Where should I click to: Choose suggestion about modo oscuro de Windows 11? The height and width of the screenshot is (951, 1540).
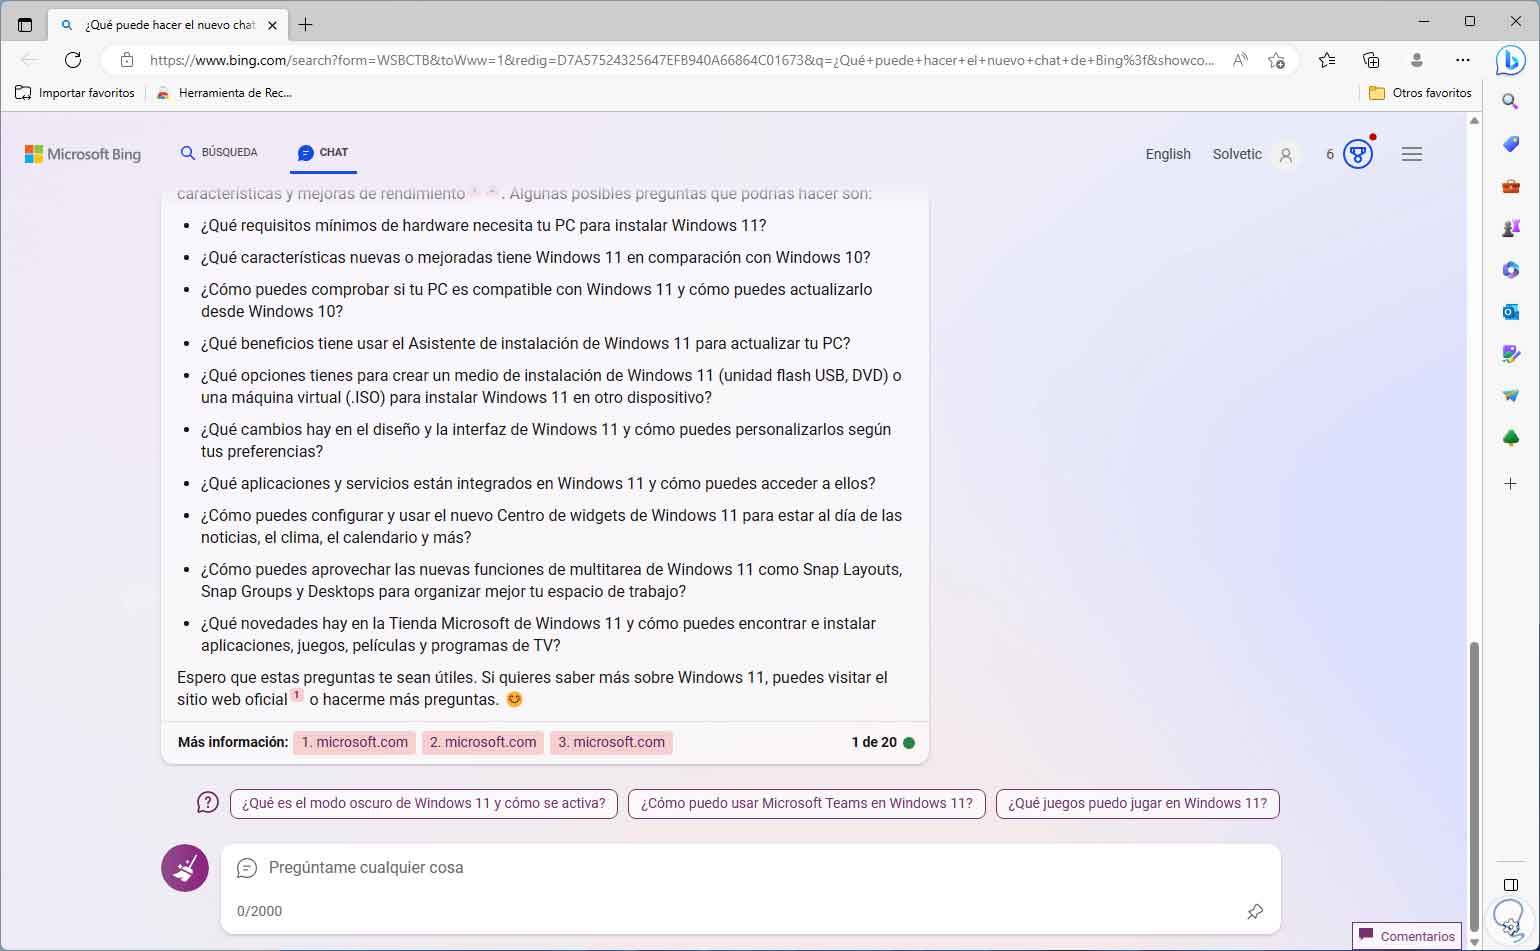pyautogui.click(x=424, y=804)
